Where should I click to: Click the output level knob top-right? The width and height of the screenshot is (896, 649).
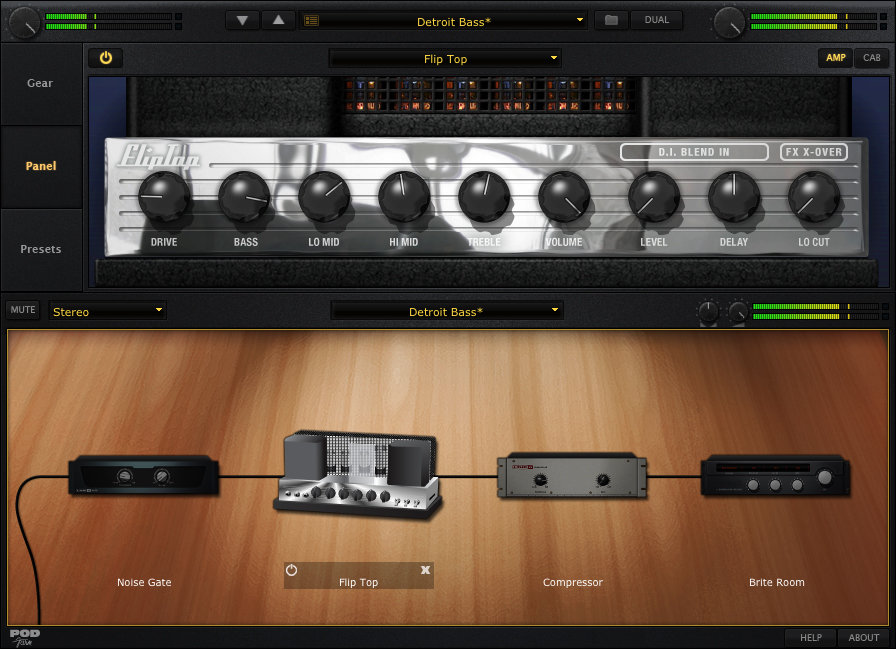729,22
